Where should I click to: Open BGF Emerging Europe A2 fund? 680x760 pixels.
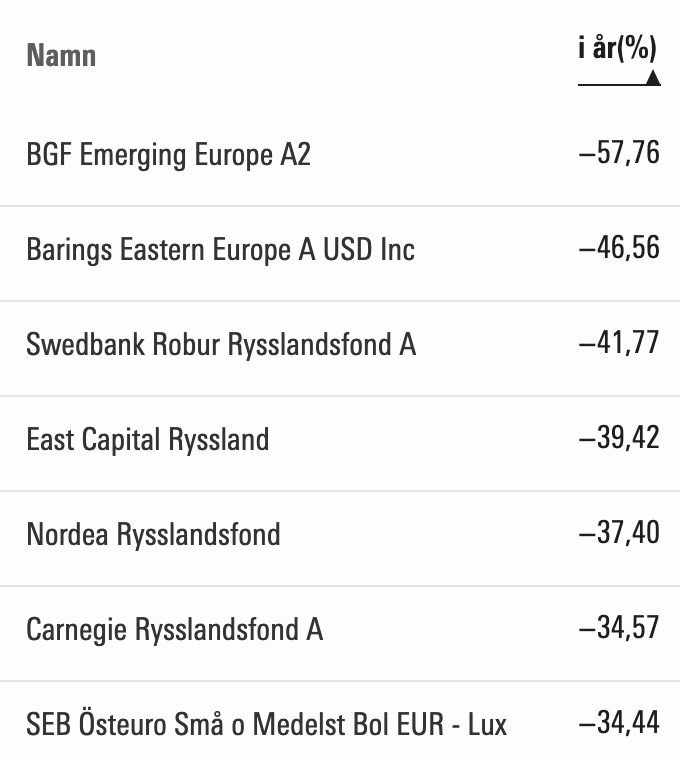(x=168, y=155)
